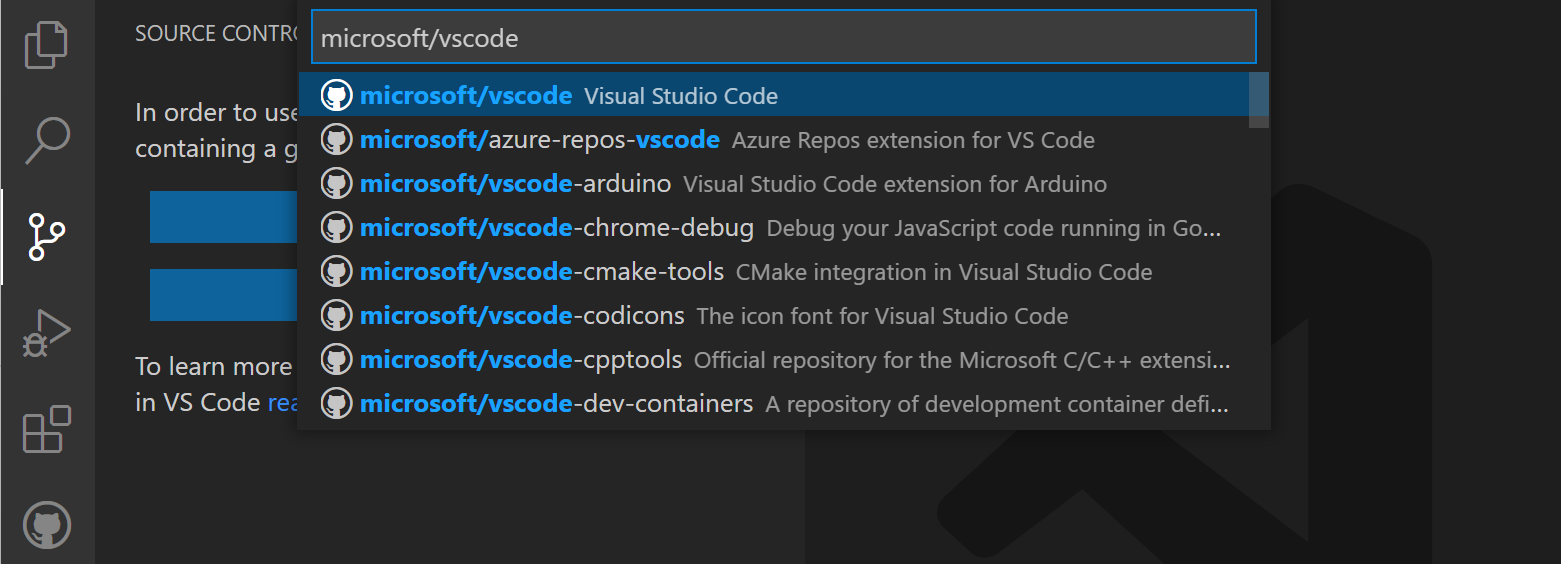Click the repository search input field

782,38
